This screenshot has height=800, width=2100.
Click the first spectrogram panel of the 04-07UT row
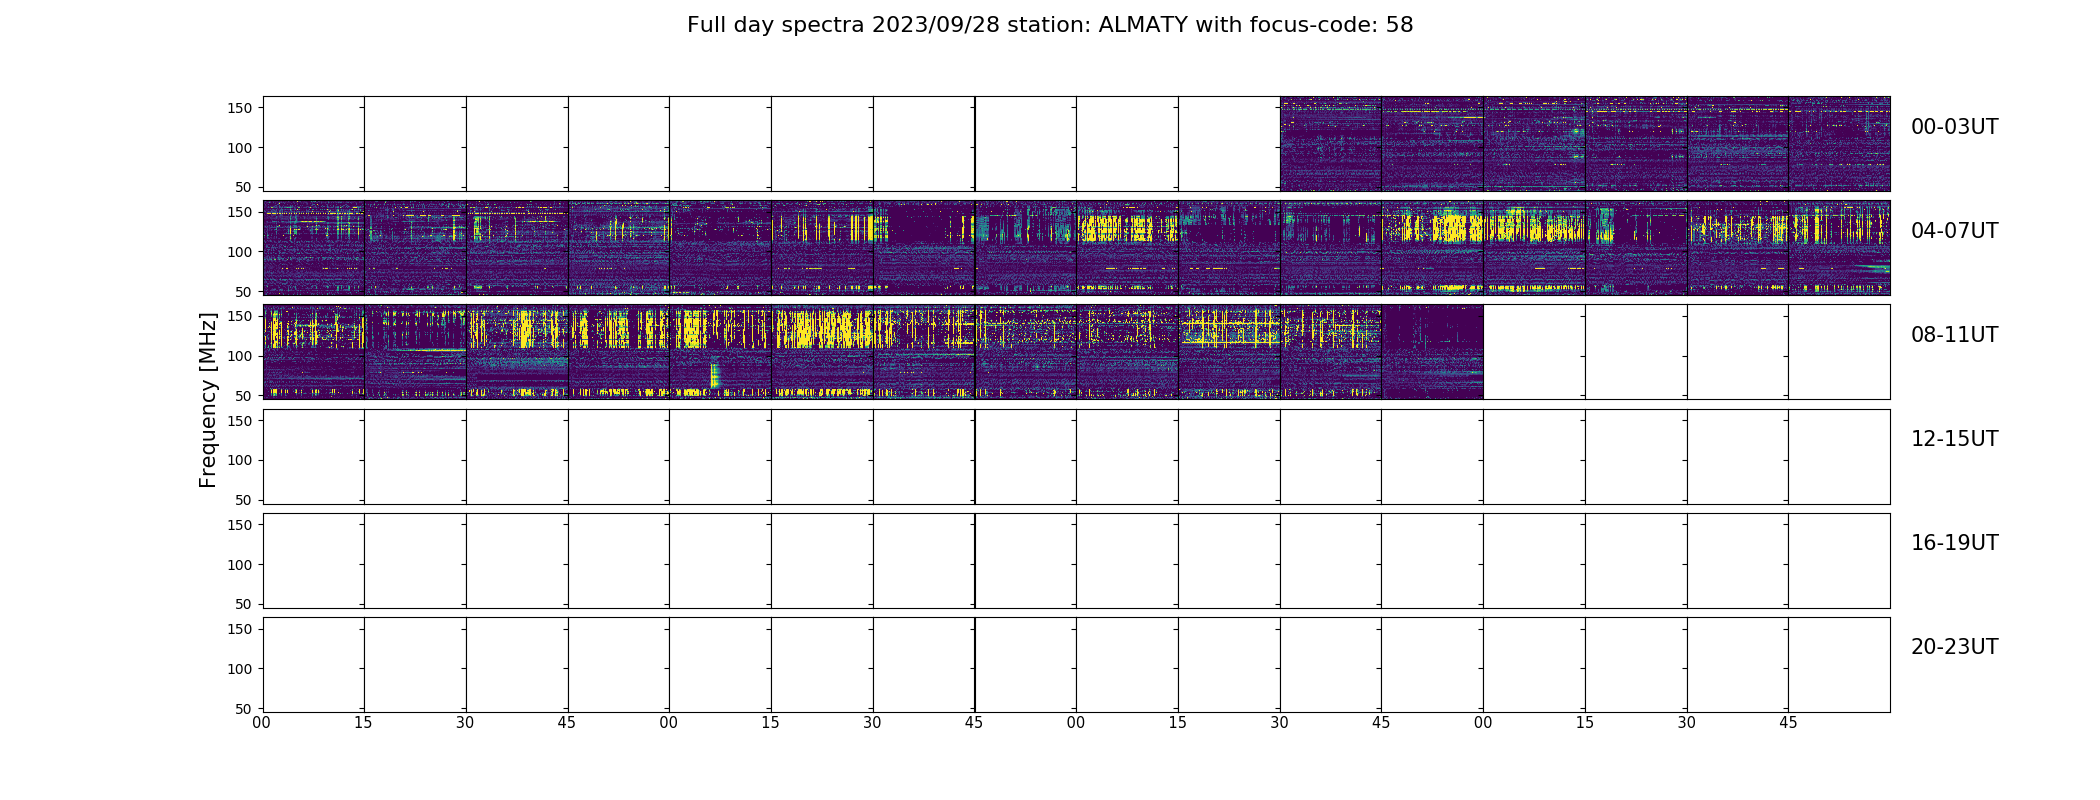pos(314,248)
